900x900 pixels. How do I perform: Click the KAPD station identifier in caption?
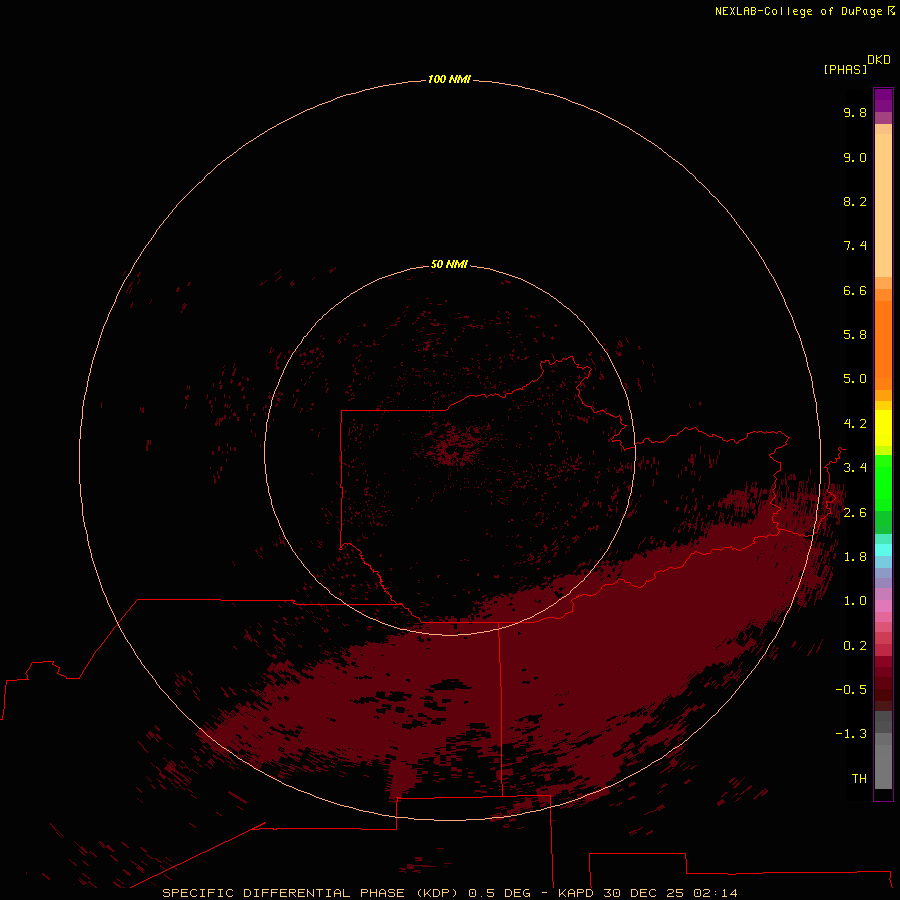click(576, 893)
